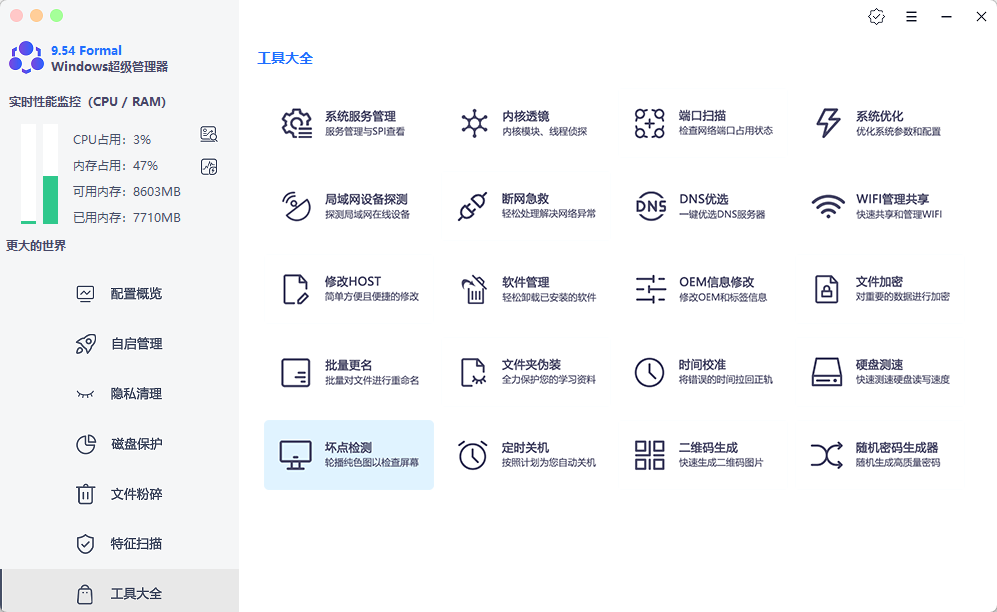Click the 系统优化 lightning bolt icon
Screen dimensions: 997x612
[x=827, y=123]
